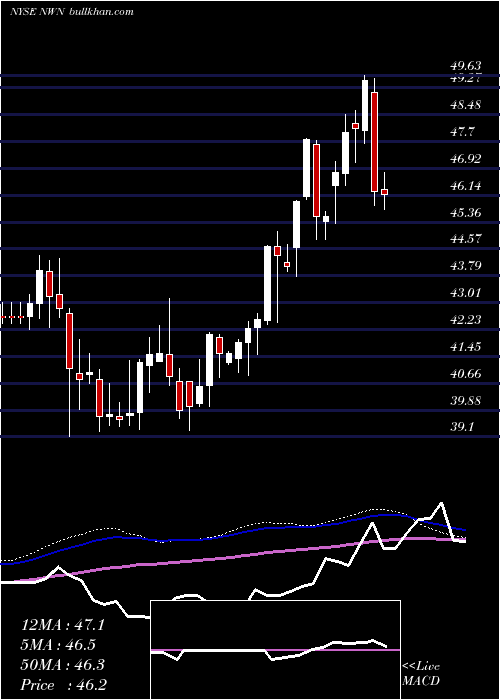This screenshot has width=500, height=700.
Task: Click the 43.79 price axis label
Action: 466,266
